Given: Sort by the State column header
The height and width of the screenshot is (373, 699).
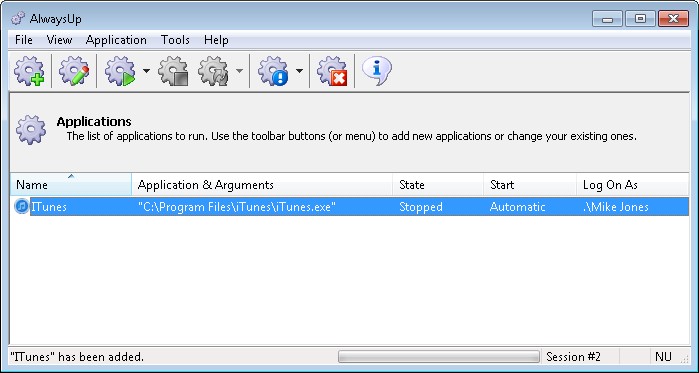Looking at the screenshot, I should [438, 184].
